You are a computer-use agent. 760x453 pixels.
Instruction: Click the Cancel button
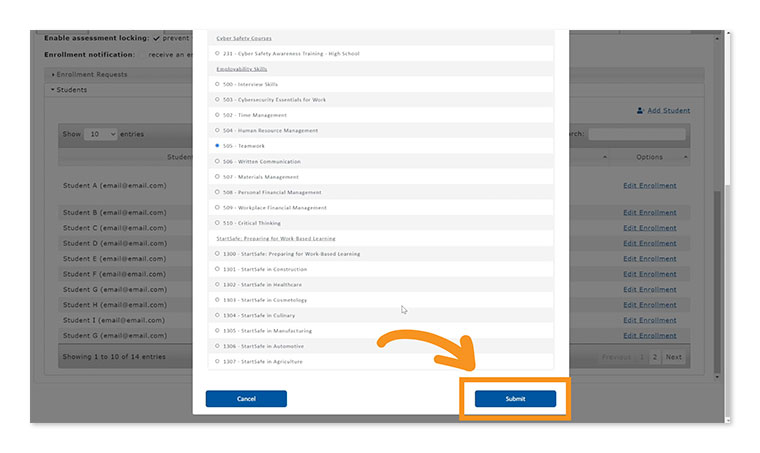coord(246,399)
